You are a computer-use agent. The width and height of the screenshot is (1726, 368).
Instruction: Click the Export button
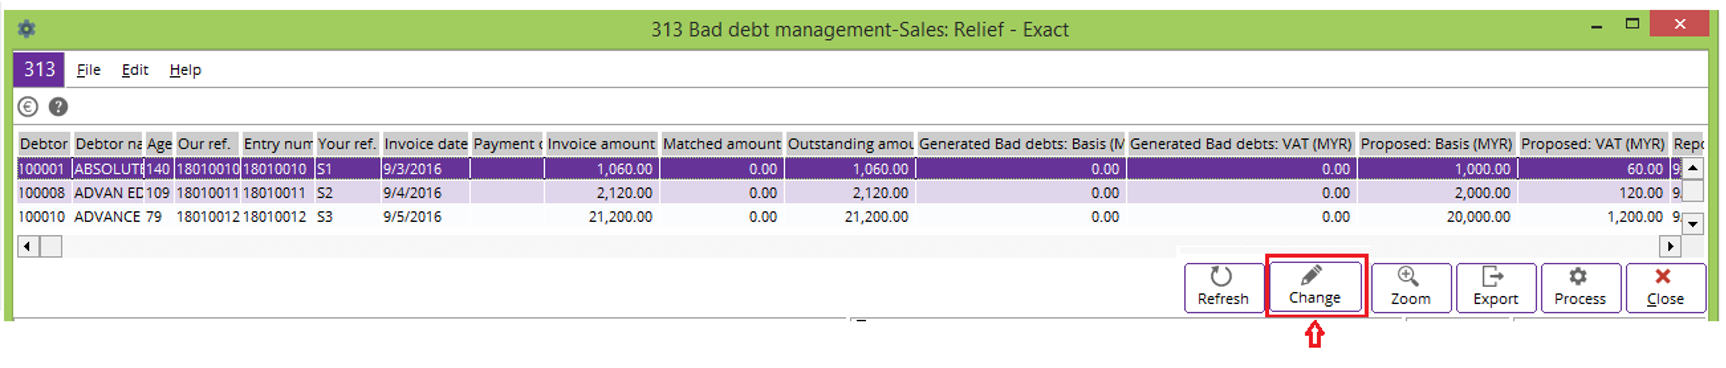tap(1495, 288)
